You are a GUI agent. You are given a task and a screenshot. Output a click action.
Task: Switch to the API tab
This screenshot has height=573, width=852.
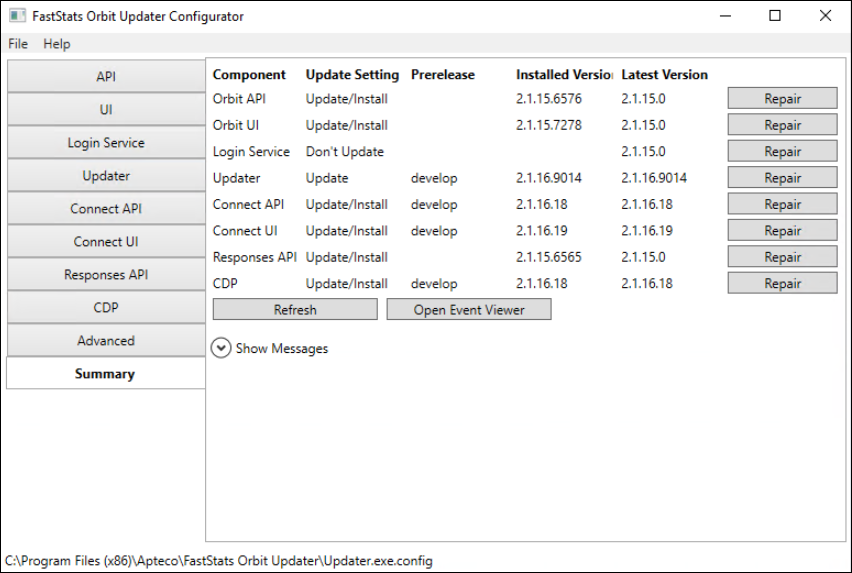106,77
